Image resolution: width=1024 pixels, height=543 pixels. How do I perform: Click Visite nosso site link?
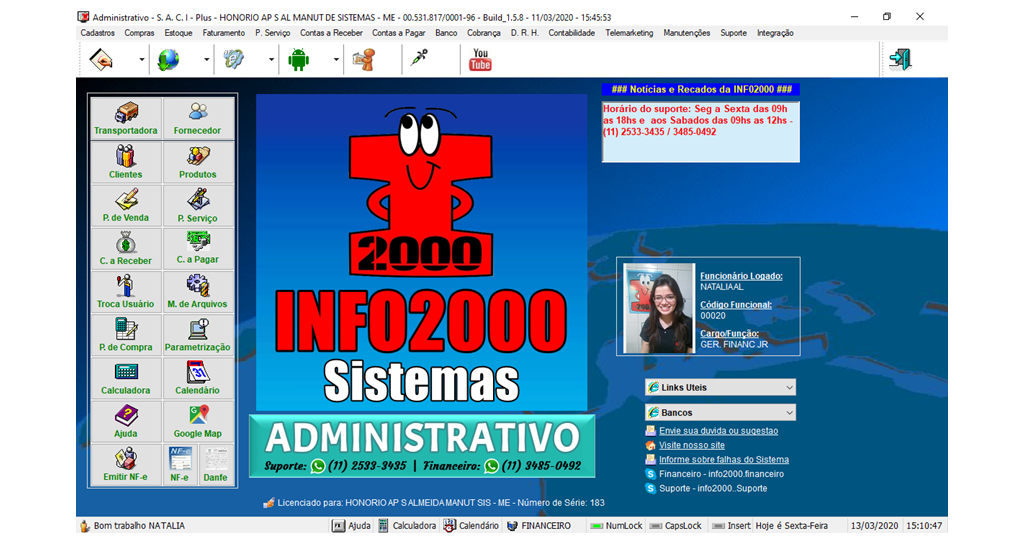click(x=692, y=445)
